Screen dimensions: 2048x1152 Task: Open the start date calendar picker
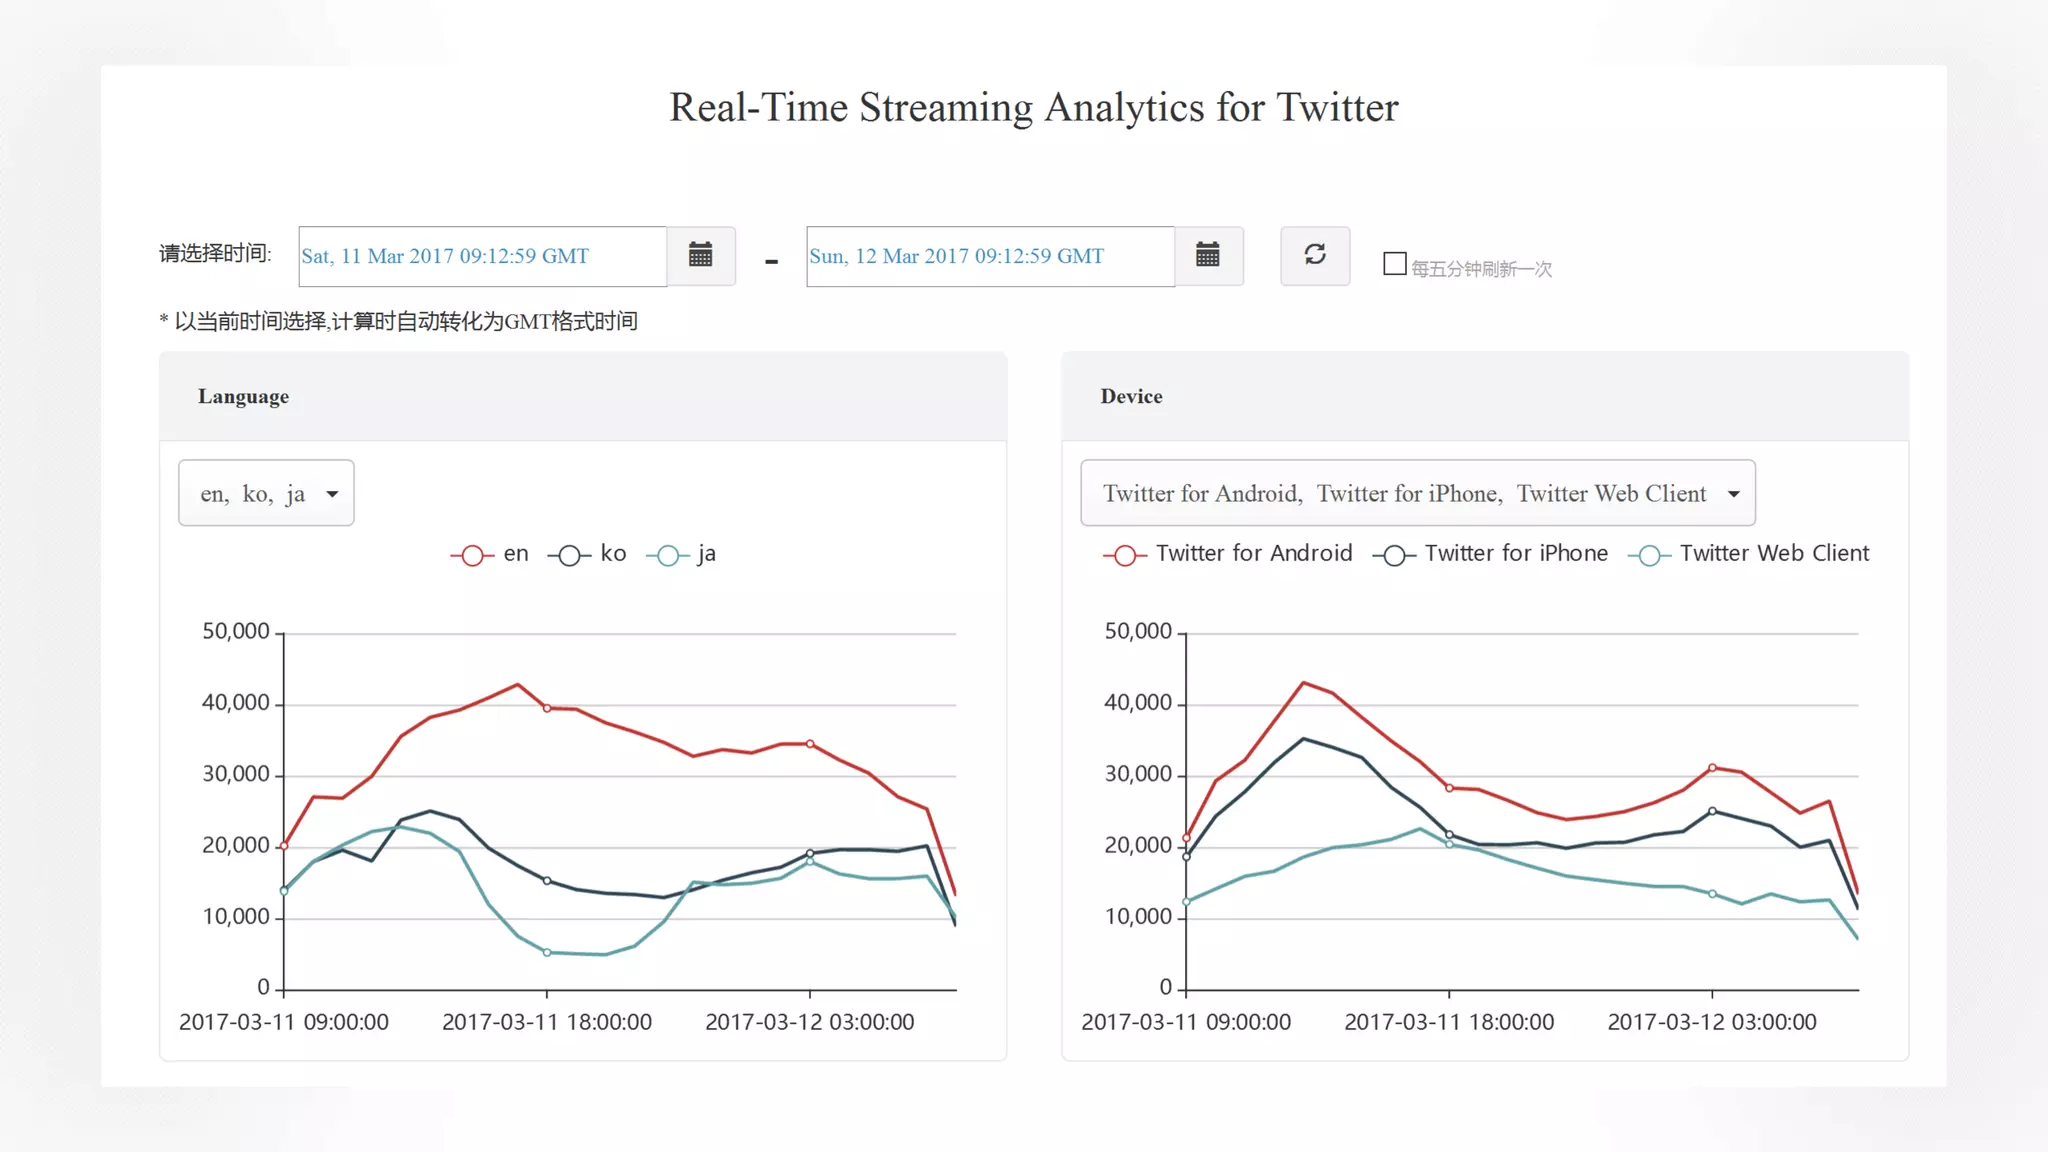tap(700, 256)
